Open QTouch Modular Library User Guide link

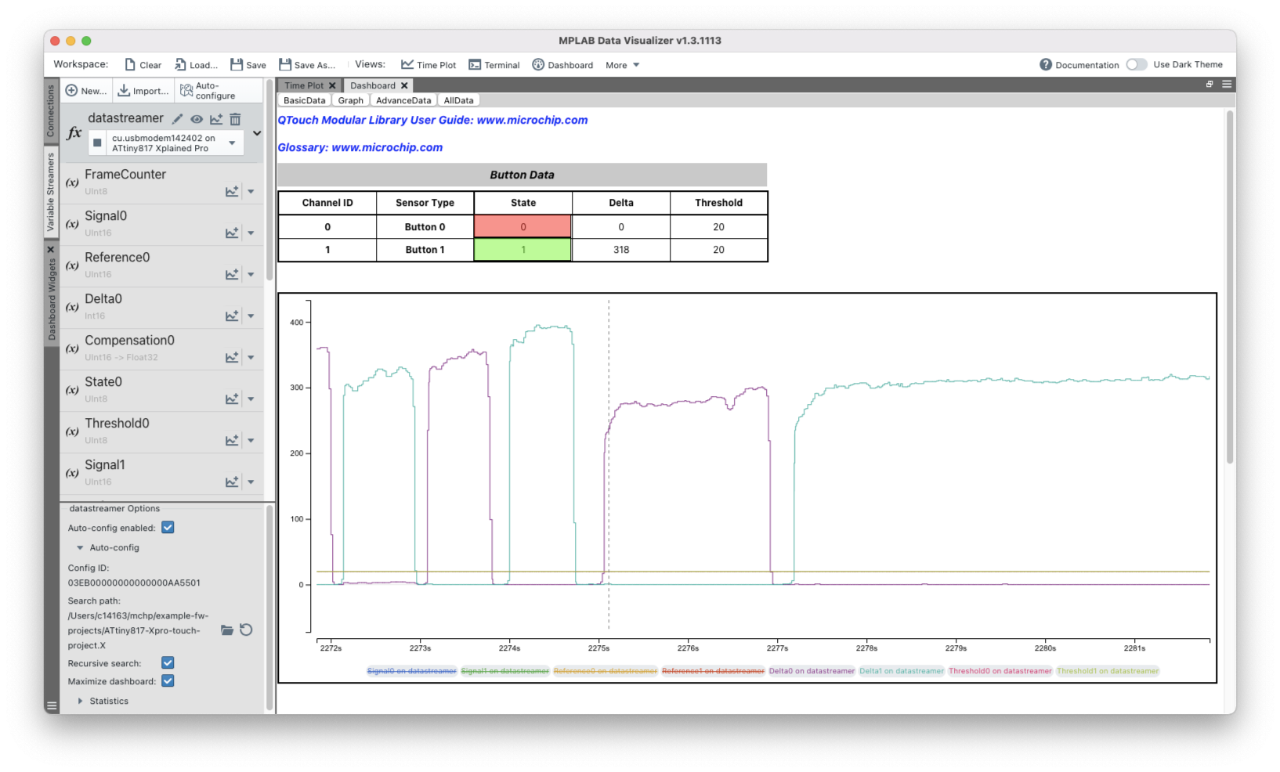point(432,120)
